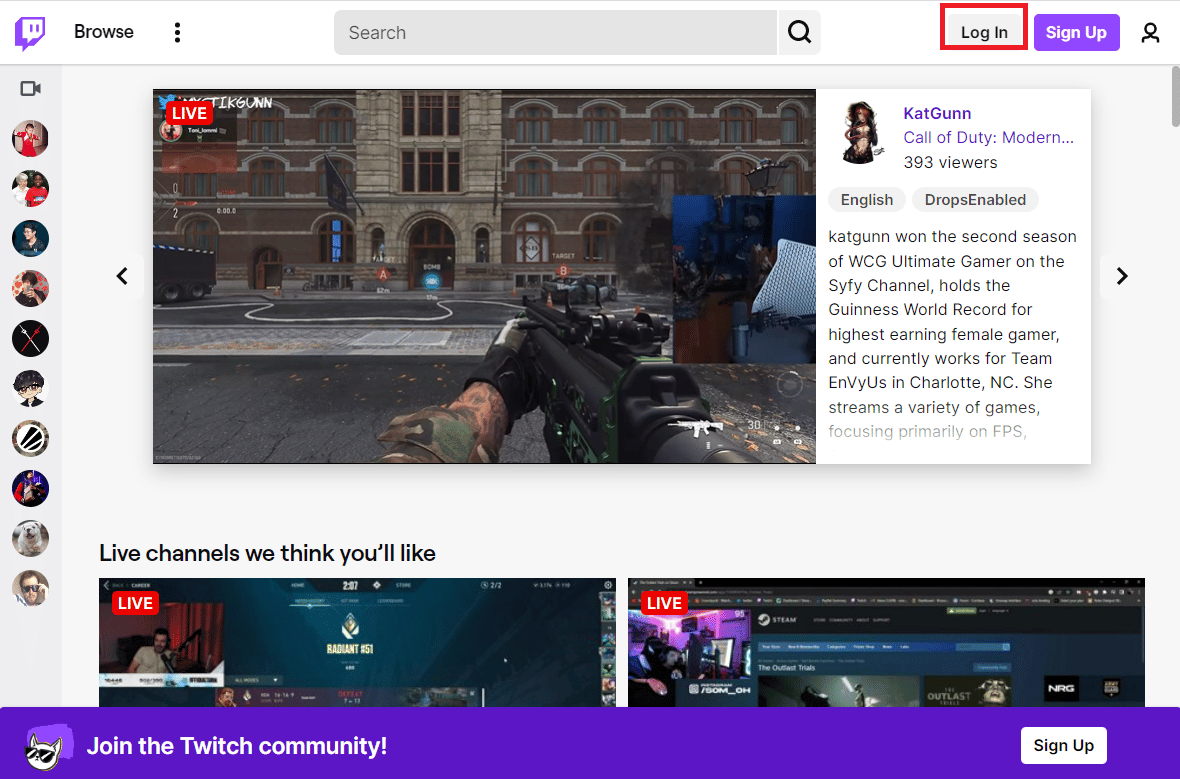Image resolution: width=1180 pixels, height=779 pixels.
Task: Open the three-dot more options menu
Action: [177, 31]
